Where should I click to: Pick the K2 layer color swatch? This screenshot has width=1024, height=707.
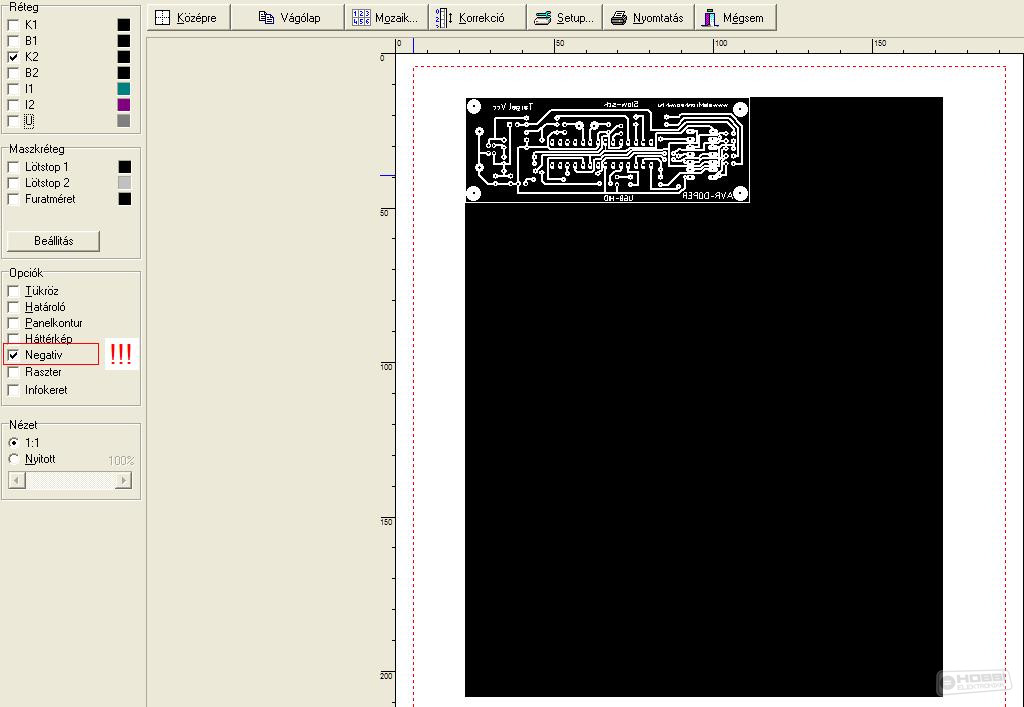point(123,57)
